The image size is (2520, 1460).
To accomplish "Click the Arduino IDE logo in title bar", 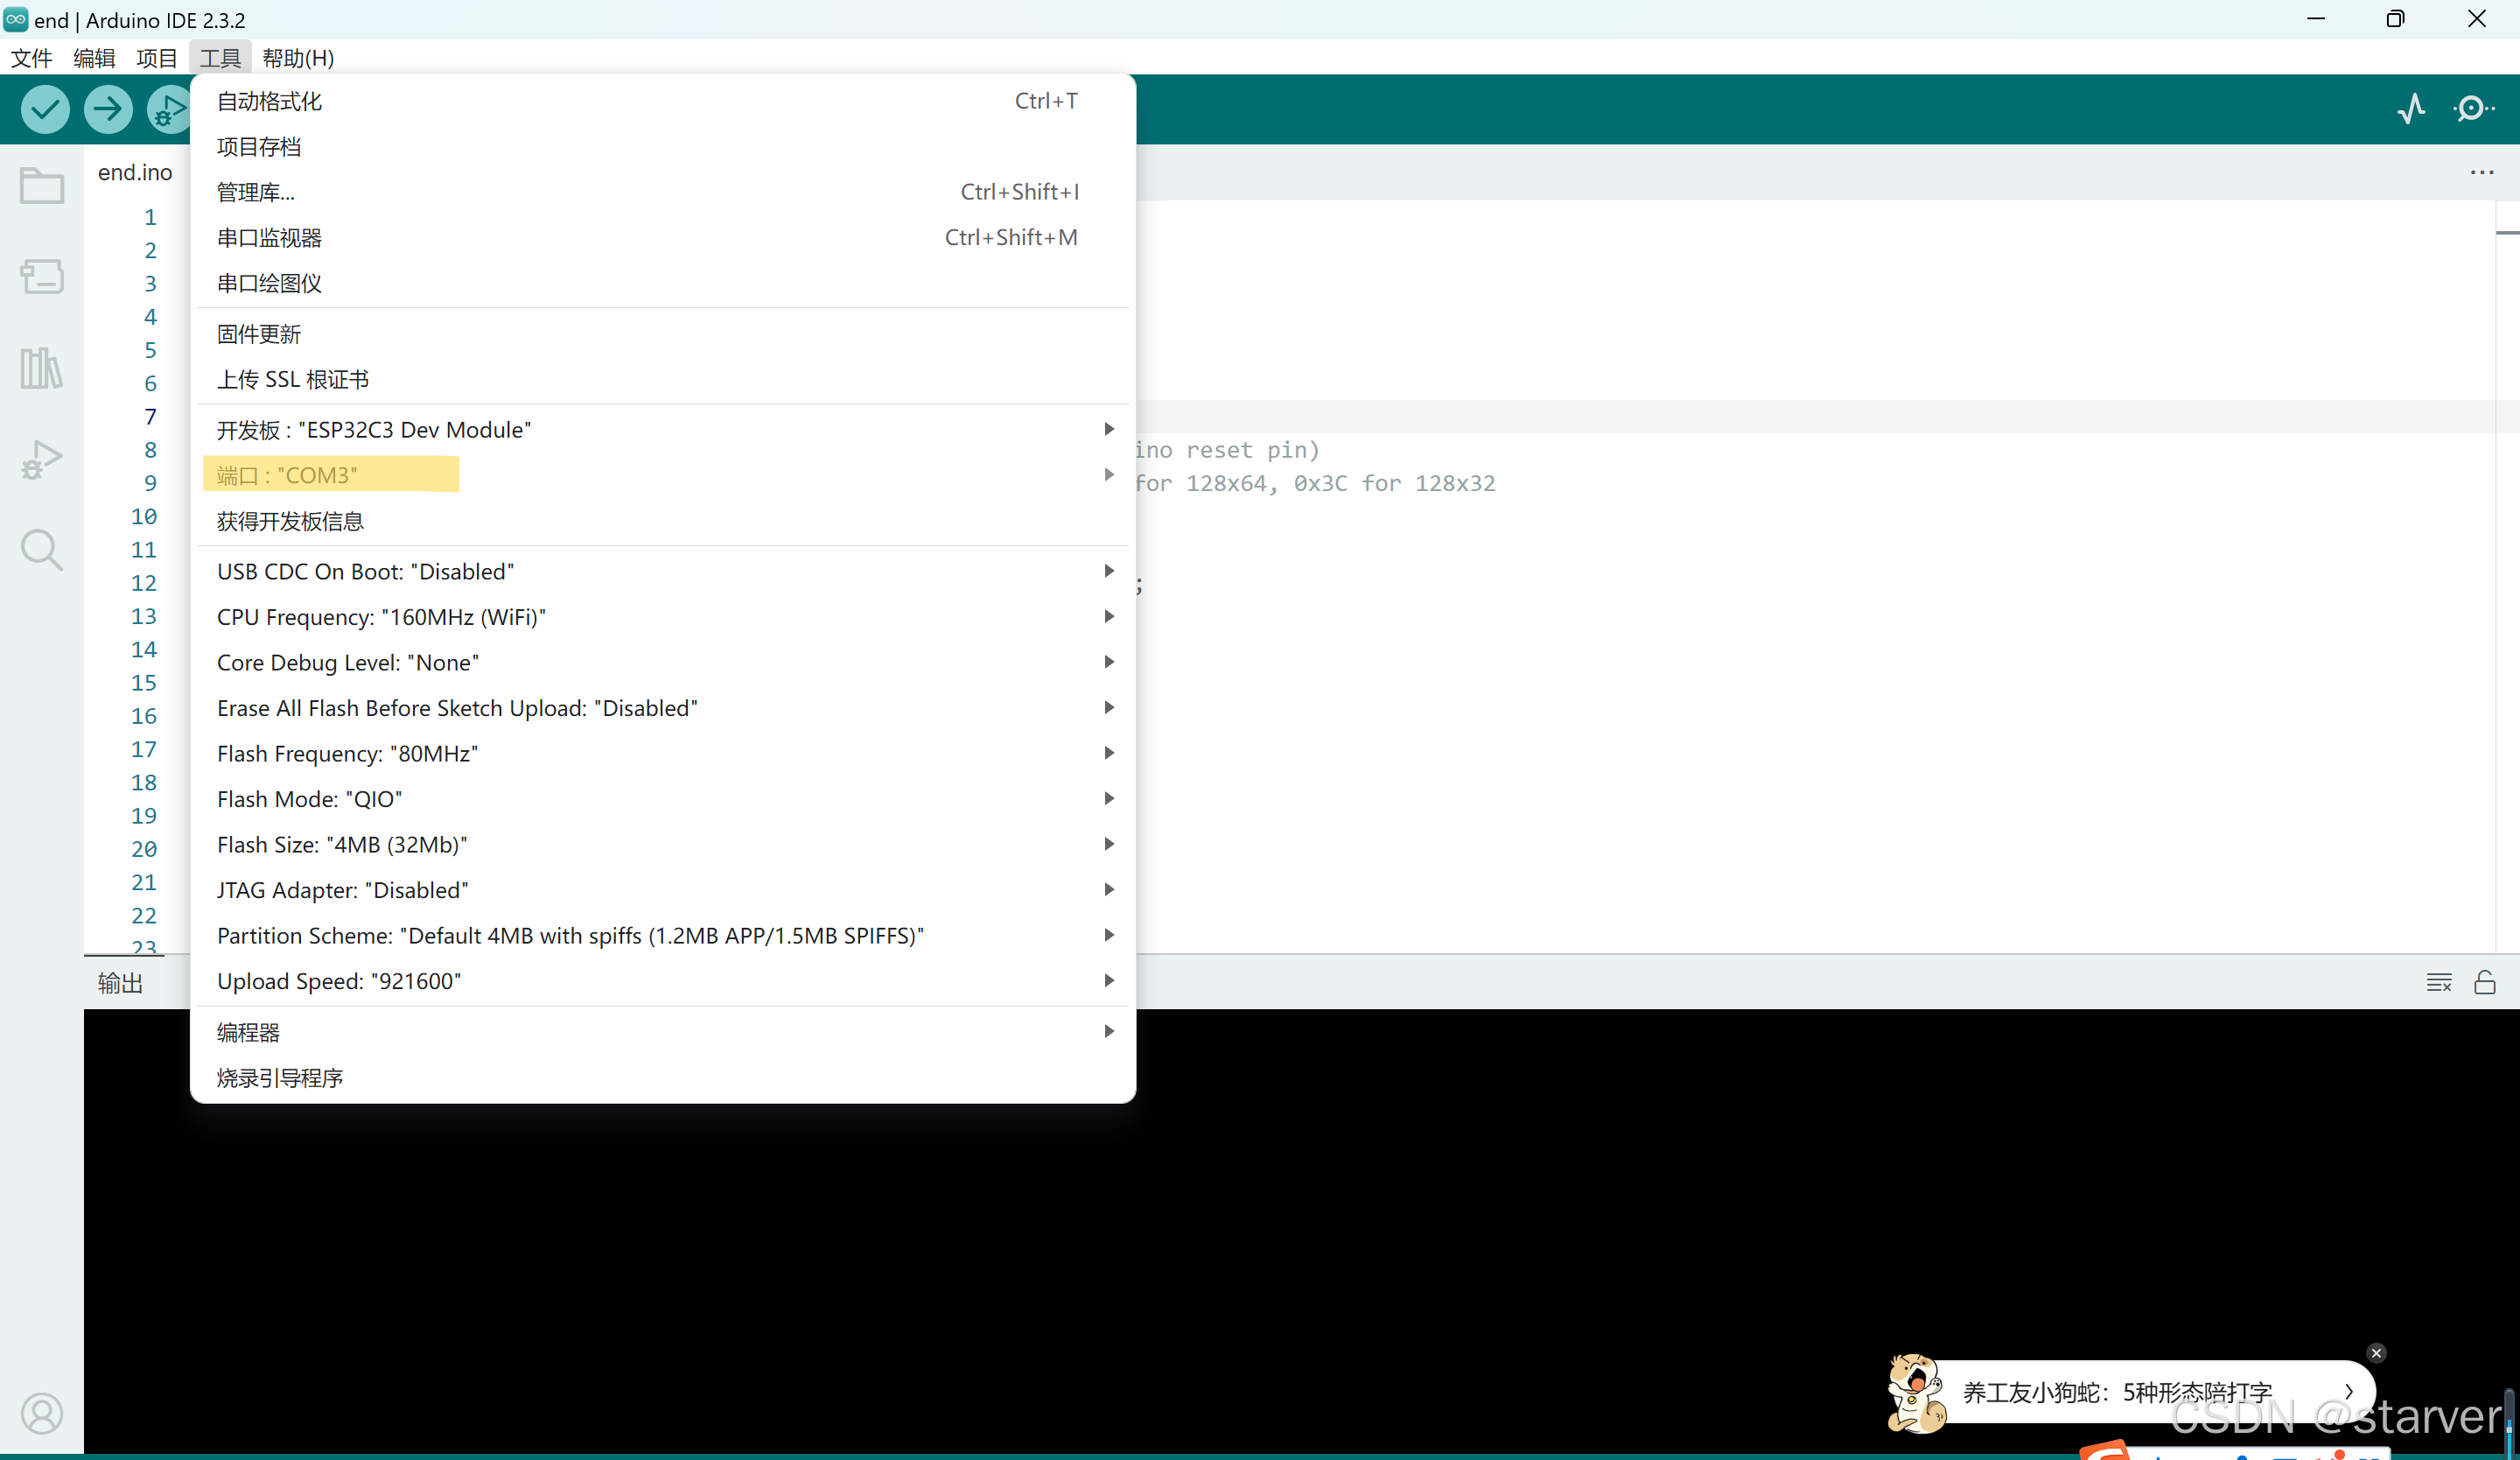I will click(16, 19).
